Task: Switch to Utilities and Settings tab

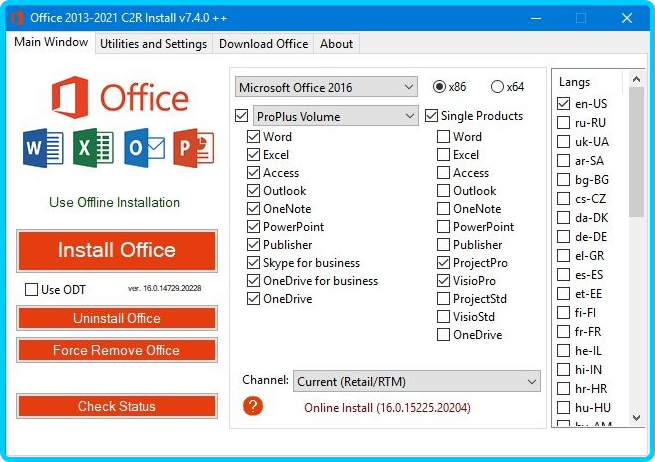Action: coord(153,44)
